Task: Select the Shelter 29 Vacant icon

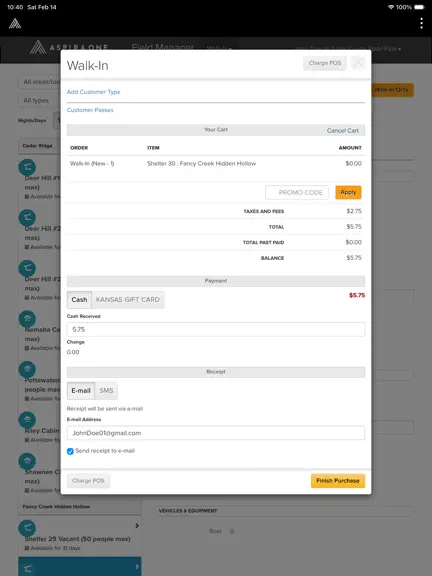Action: pos(27,528)
